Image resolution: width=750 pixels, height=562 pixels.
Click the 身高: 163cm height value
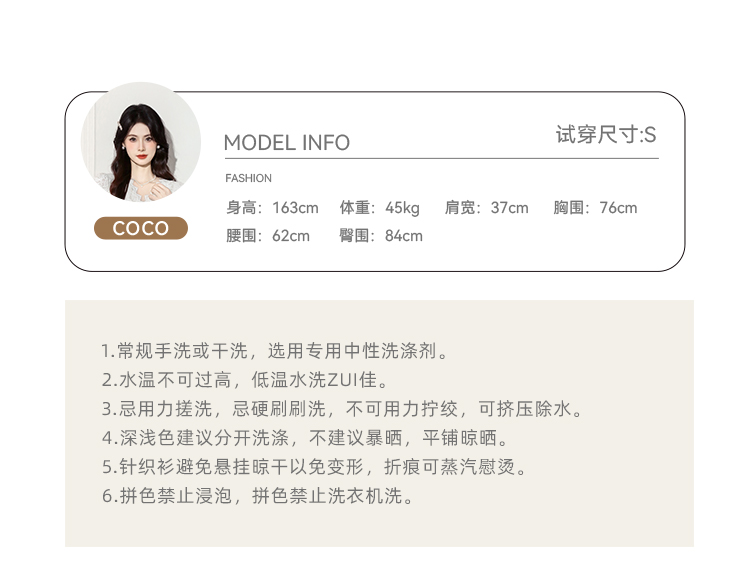tap(272, 208)
